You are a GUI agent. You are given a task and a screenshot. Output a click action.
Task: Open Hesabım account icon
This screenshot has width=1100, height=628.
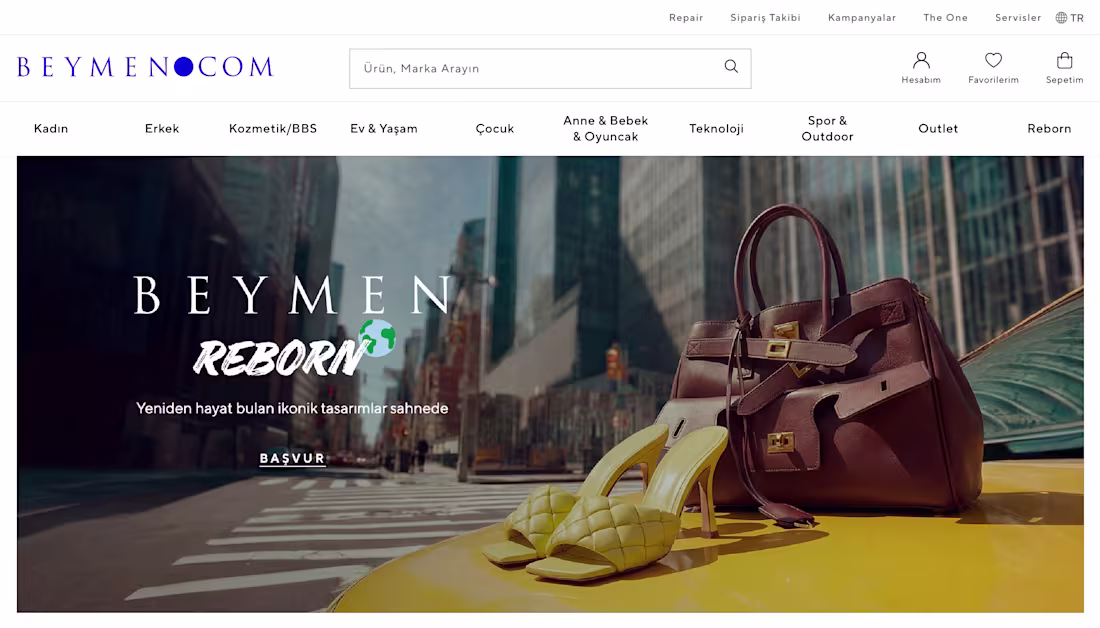[x=921, y=60]
